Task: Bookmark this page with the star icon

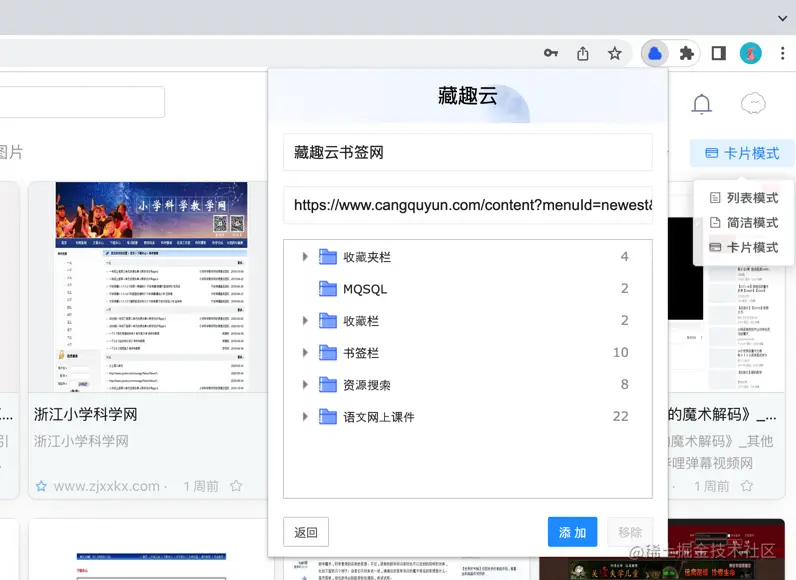Action: click(x=615, y=53)
